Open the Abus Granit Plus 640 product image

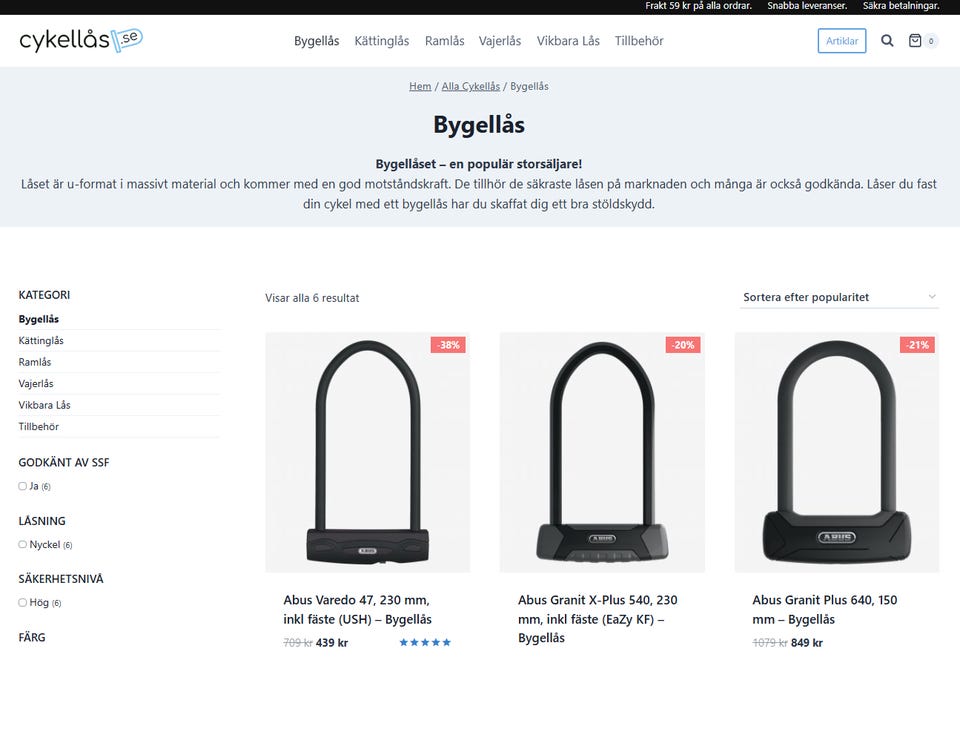point(837,452)
